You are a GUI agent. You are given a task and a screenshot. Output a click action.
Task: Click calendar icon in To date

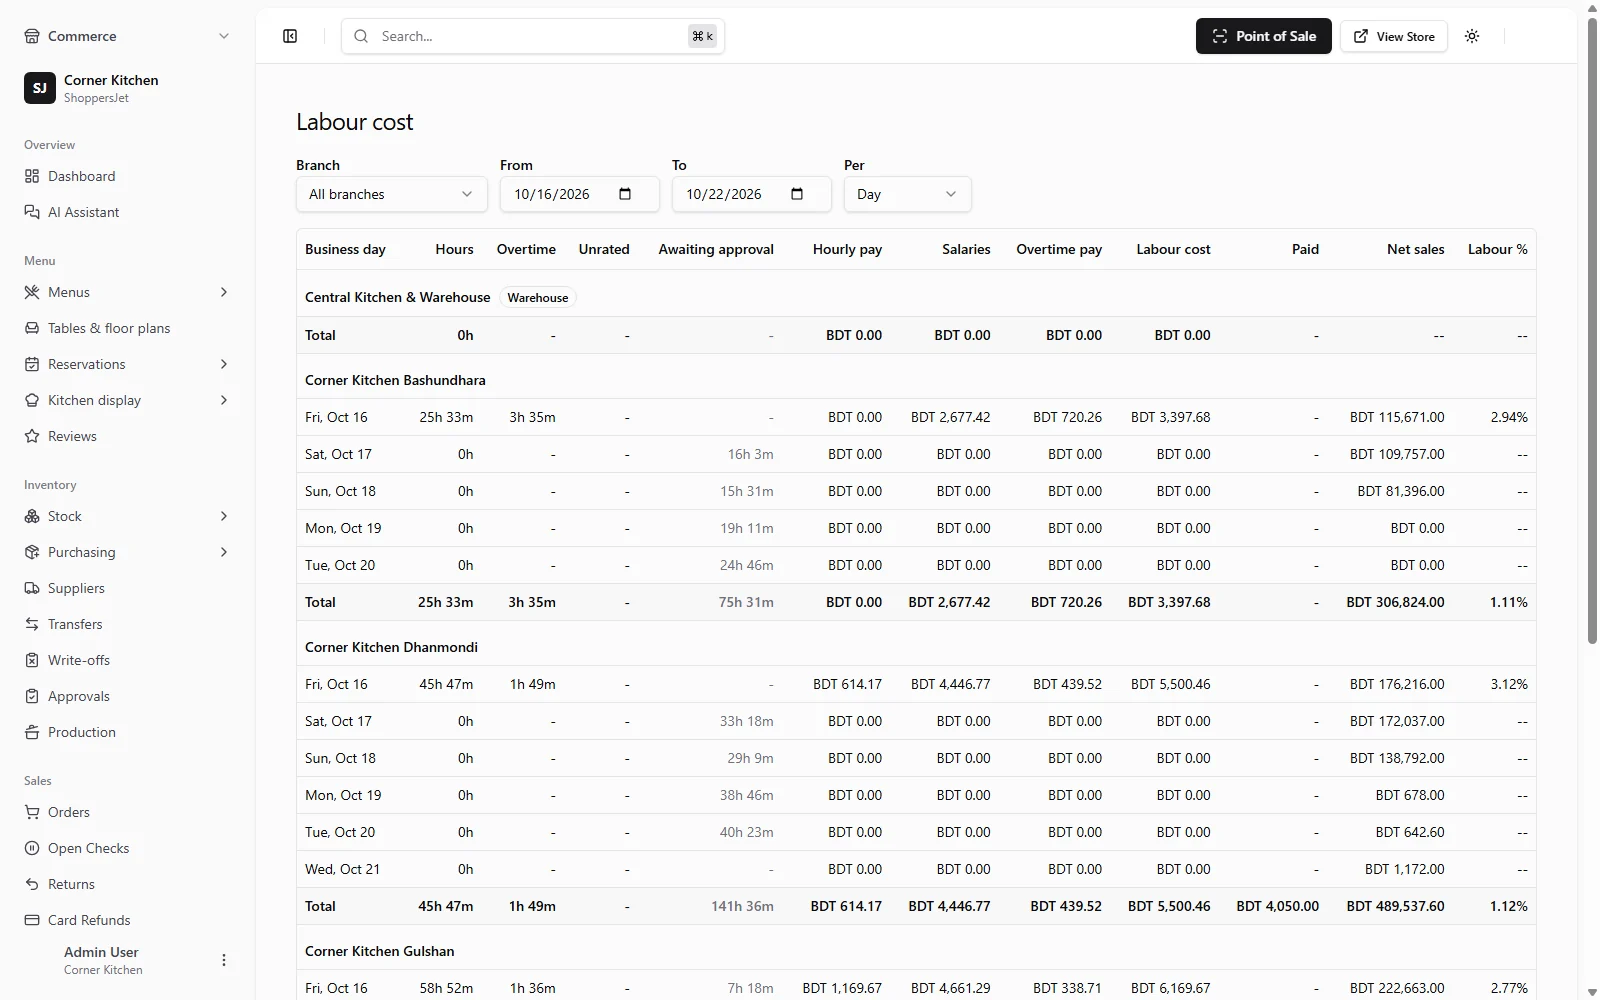[797, 194]
